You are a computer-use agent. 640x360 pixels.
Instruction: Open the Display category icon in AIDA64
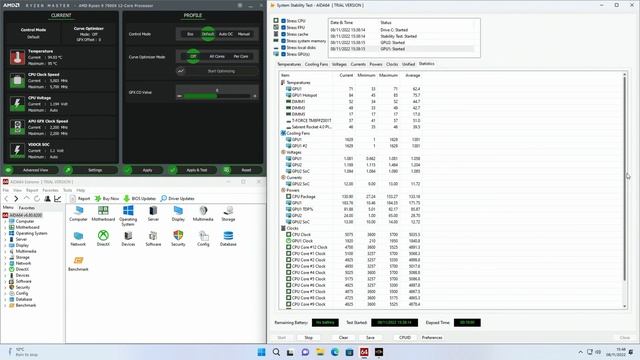[x=178, y=211]
